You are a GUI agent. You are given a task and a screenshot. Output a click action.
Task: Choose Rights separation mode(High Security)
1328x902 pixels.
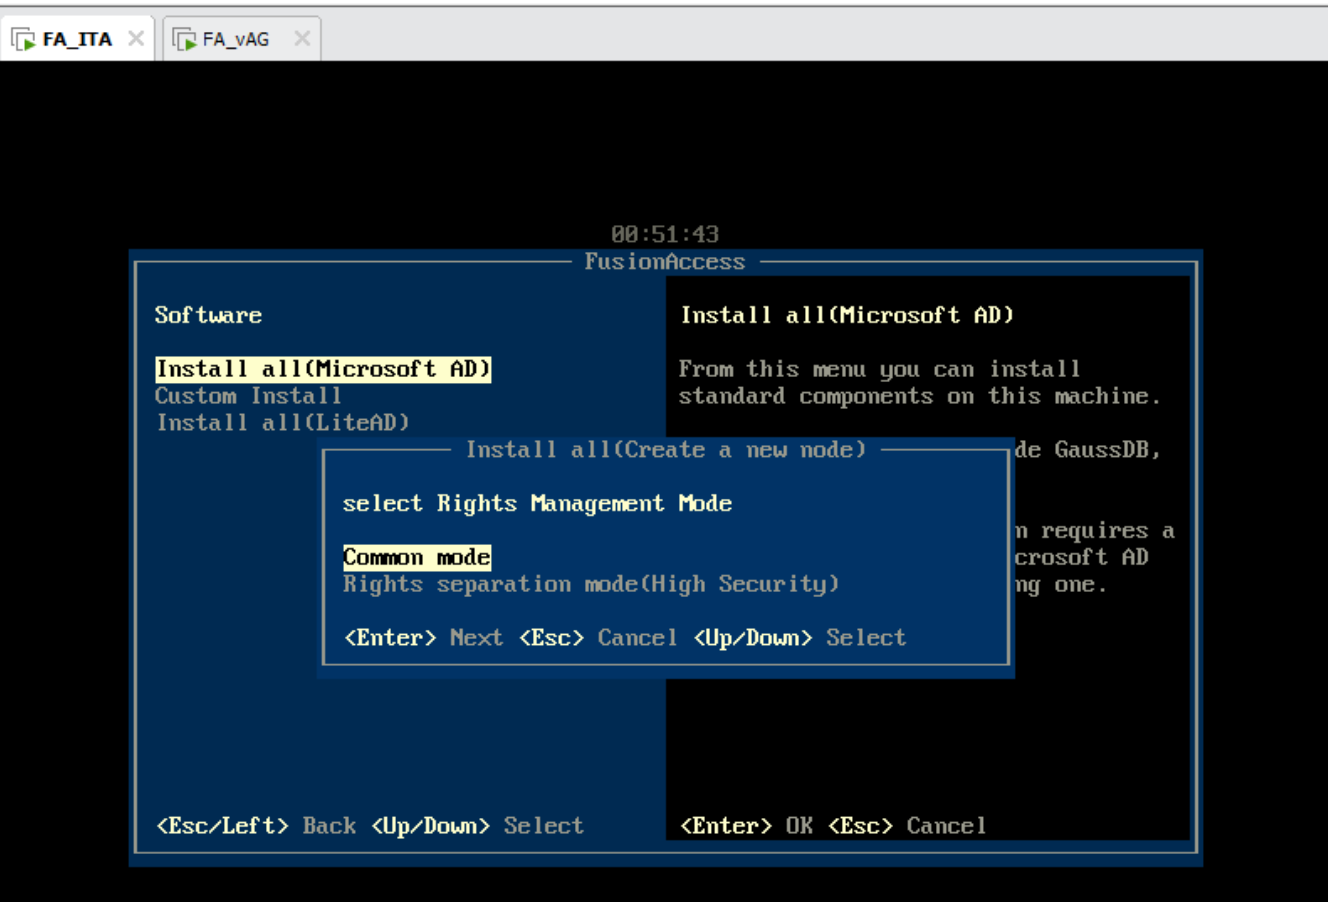pos(591,584)
